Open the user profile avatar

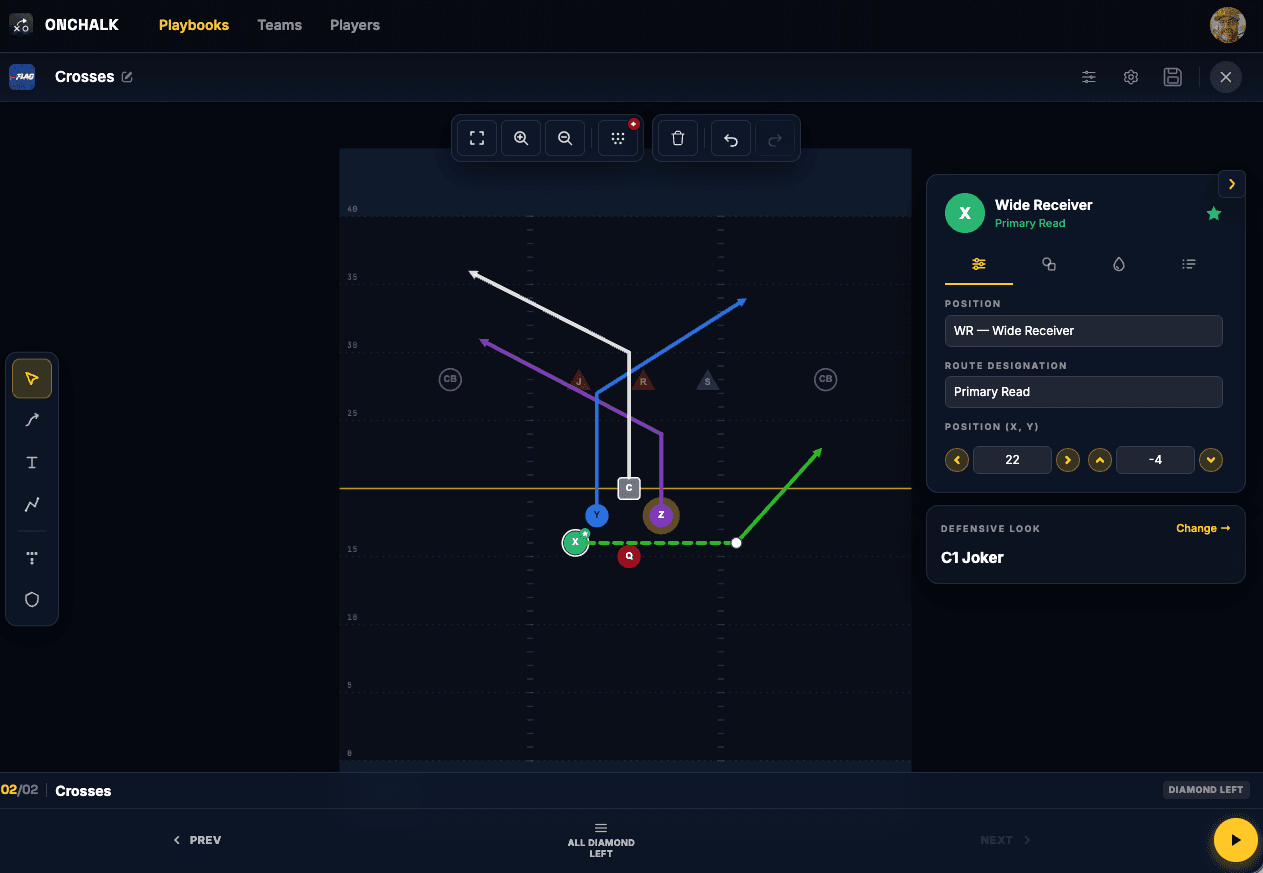point(1227,25)
